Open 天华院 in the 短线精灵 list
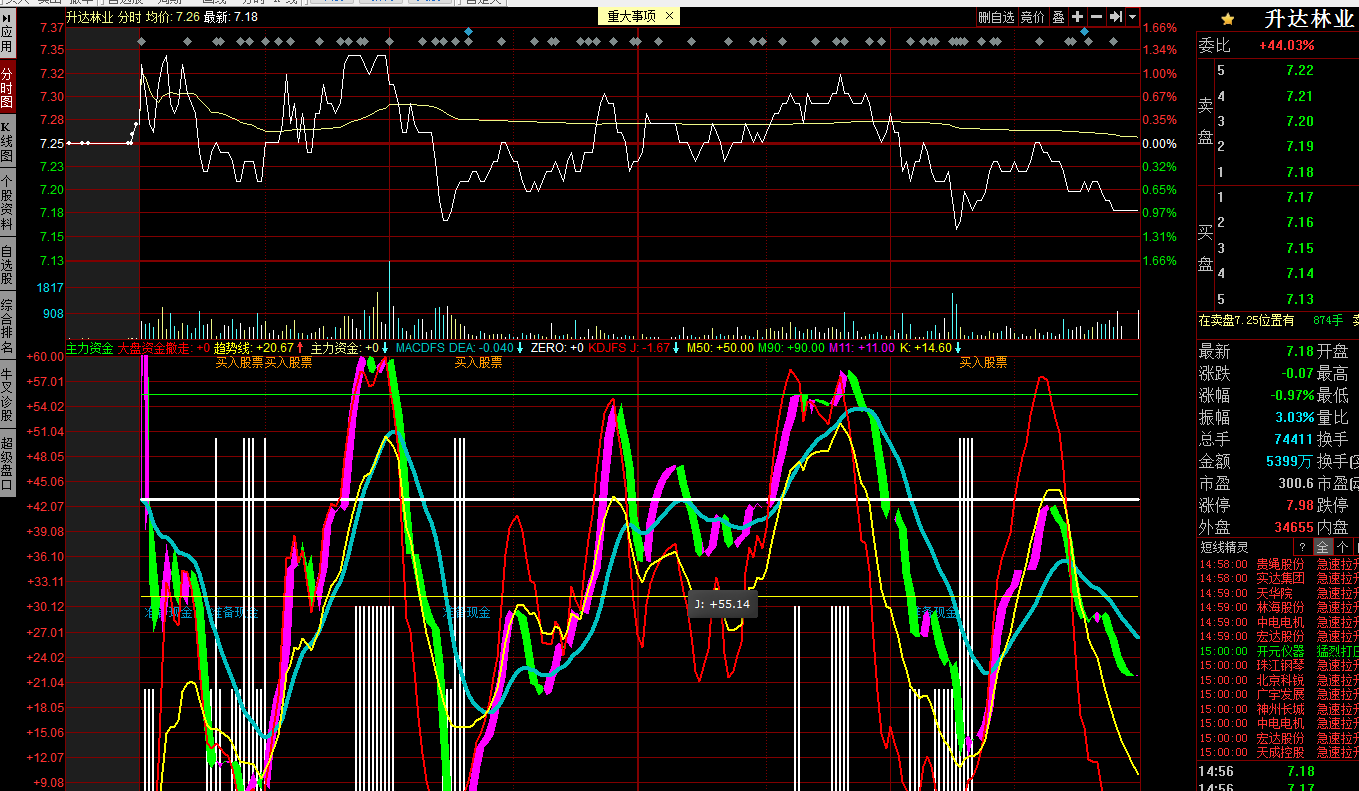The height and width of the screenshot is (791, 1359). [1274, 592]
